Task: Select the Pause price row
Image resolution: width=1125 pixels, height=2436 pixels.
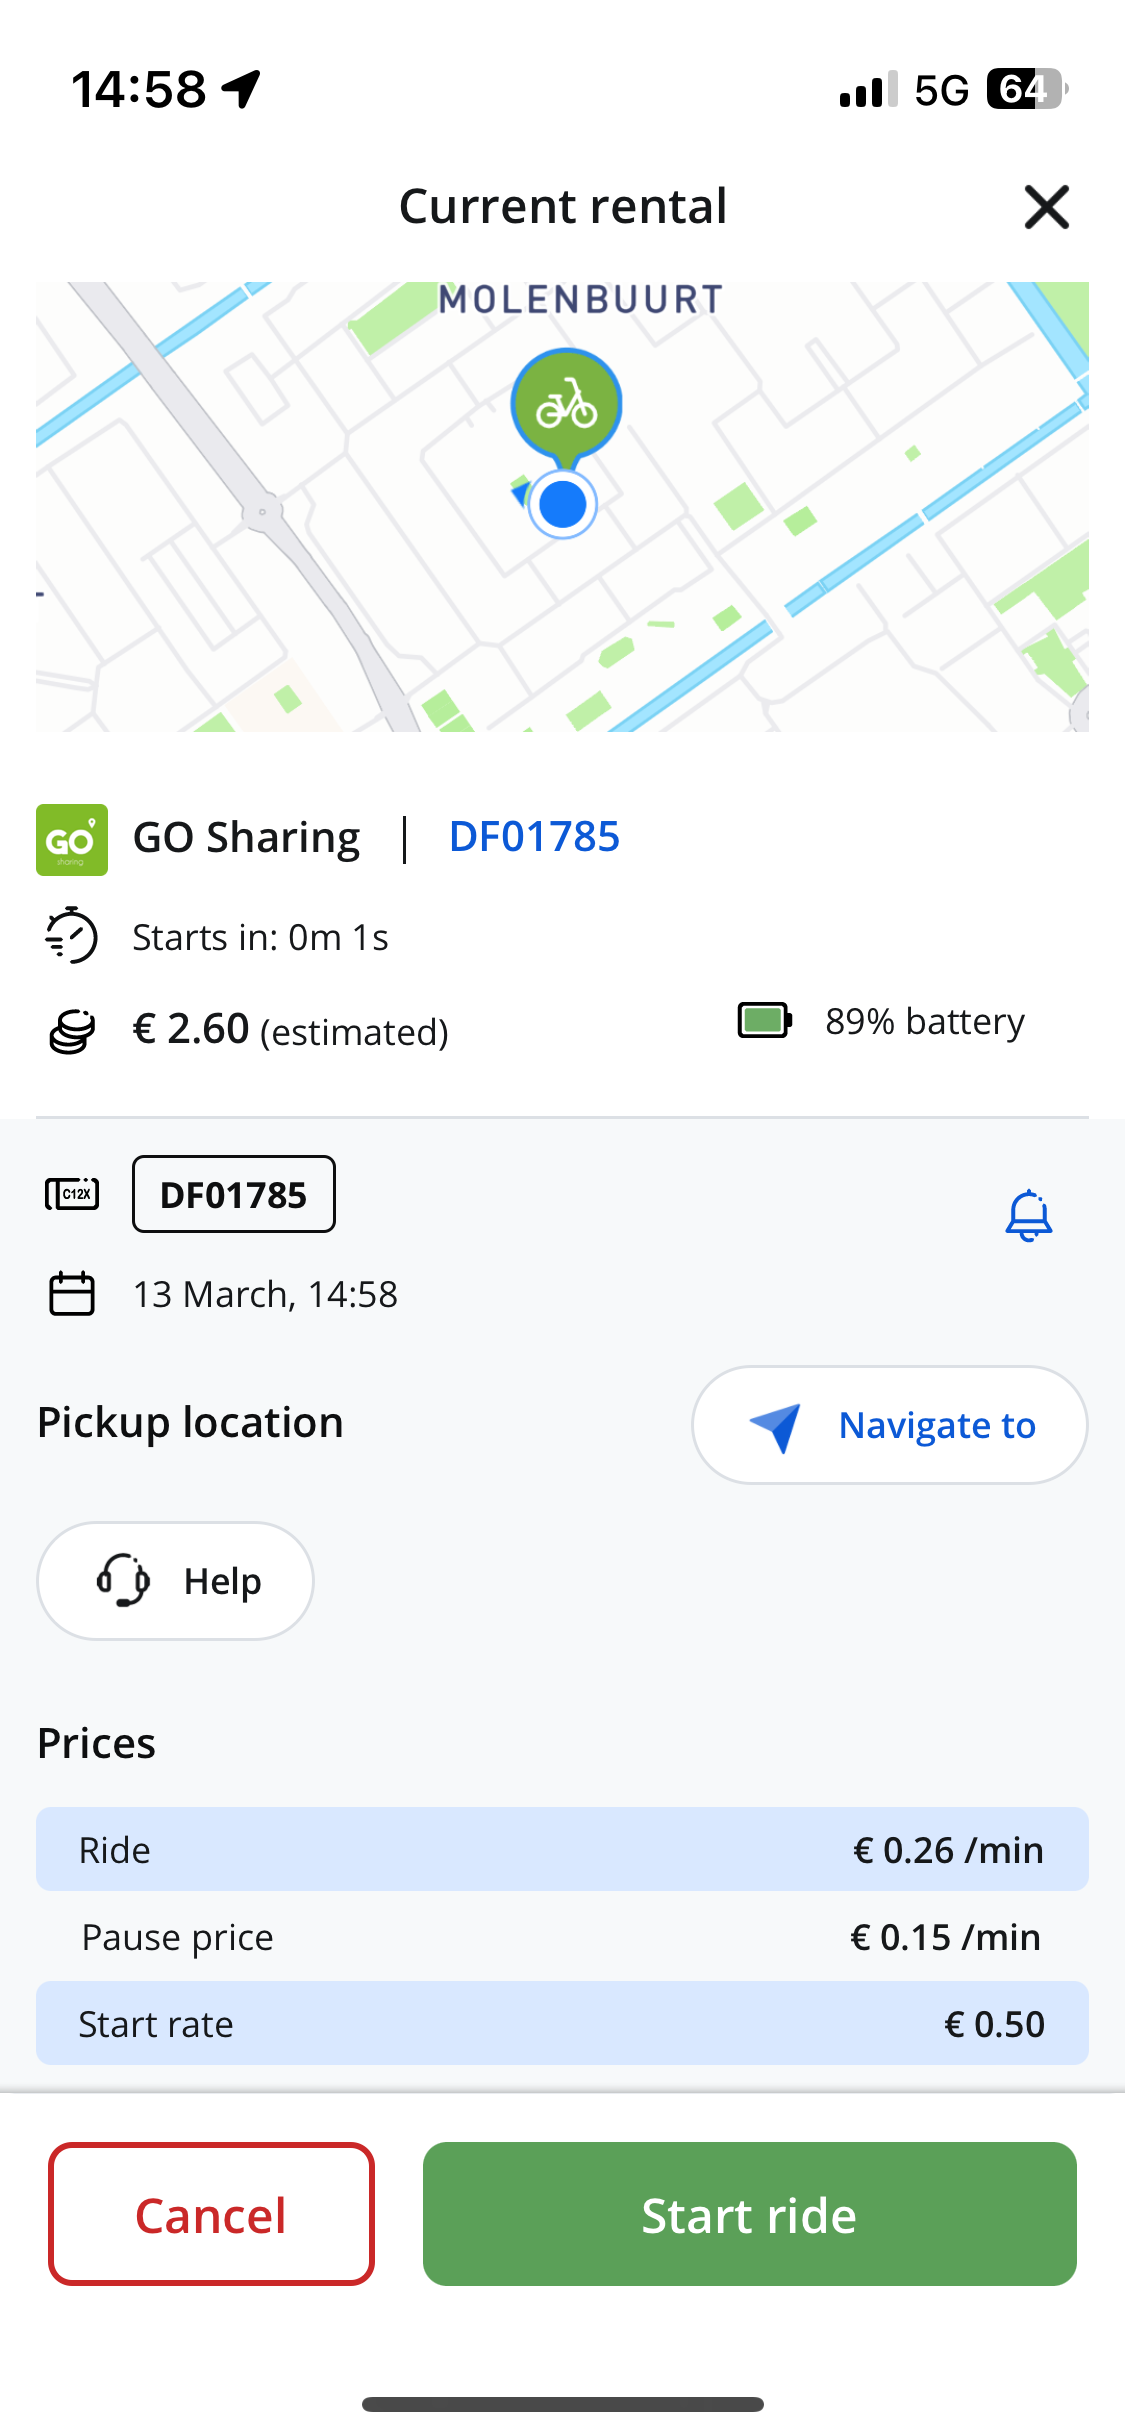Action: point(562,1937)
